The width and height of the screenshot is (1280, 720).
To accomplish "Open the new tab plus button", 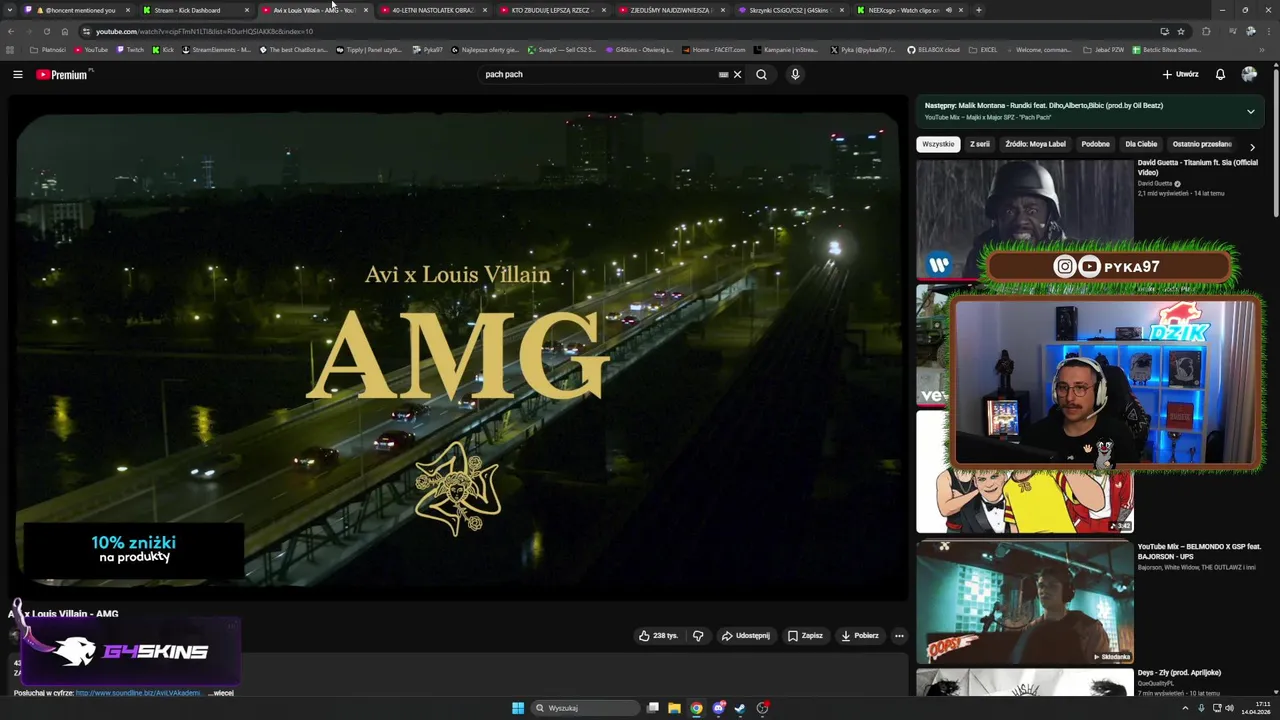I will [978, 10].
